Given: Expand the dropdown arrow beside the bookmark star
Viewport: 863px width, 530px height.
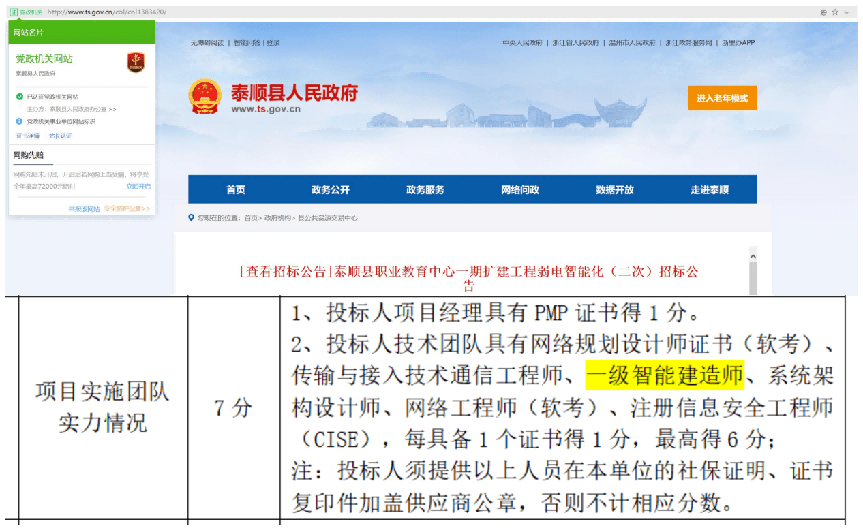Looking at the screenshot, I should (x=846, y=12).
